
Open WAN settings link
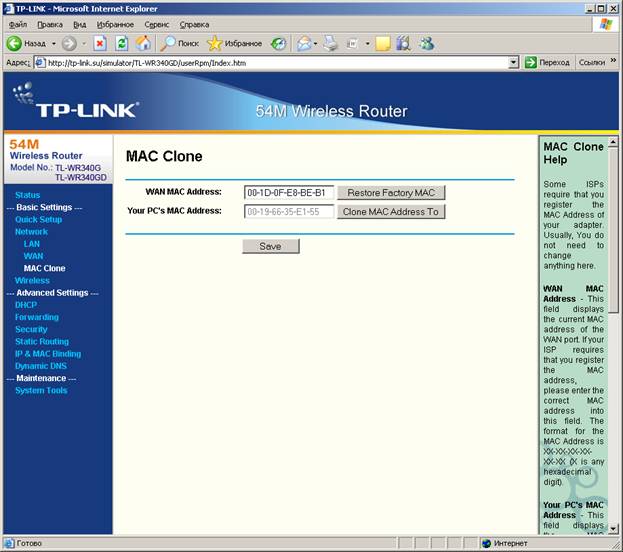point(33,256)
